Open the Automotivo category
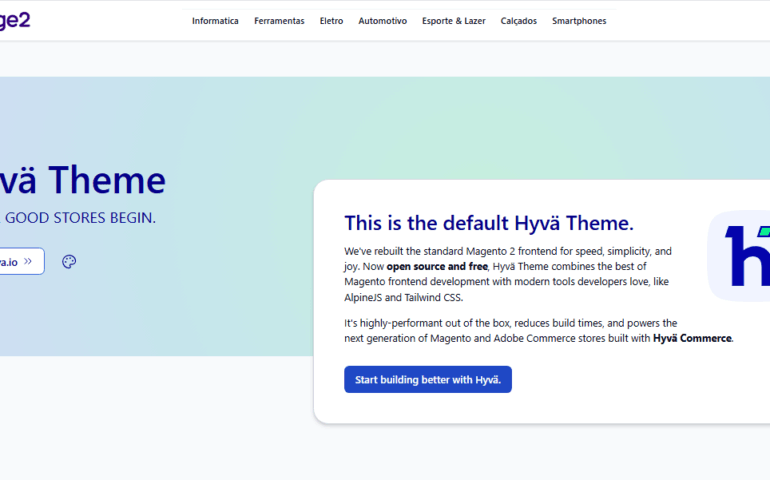The height and width of the screenshot is (480, 770). click(x=382, y=21)
